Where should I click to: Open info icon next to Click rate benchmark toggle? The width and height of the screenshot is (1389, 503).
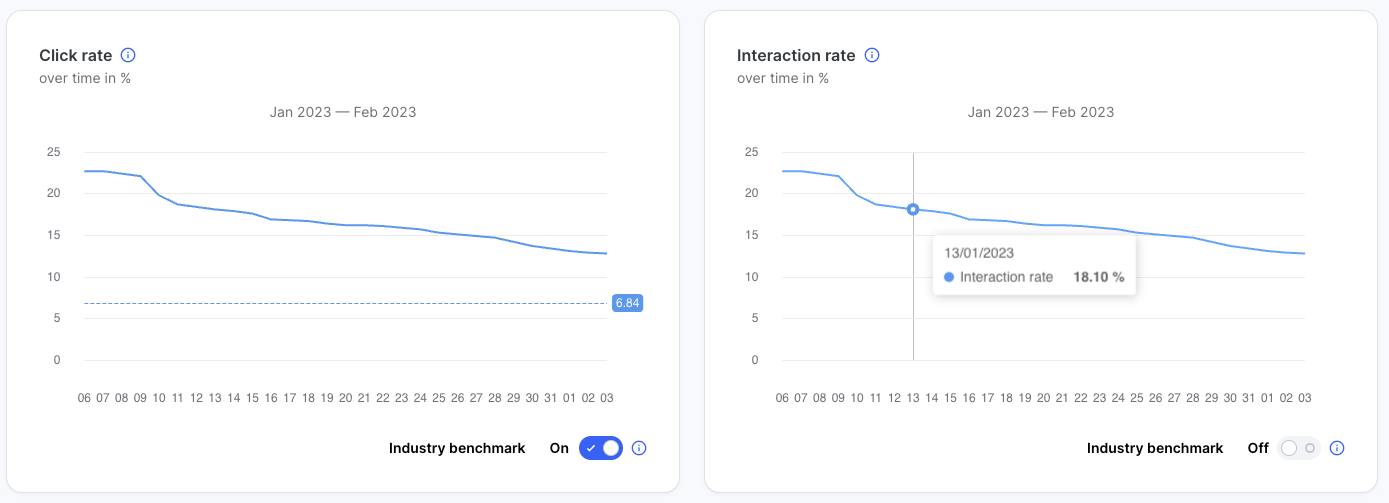pyautogui.click(x=639, y=448)
